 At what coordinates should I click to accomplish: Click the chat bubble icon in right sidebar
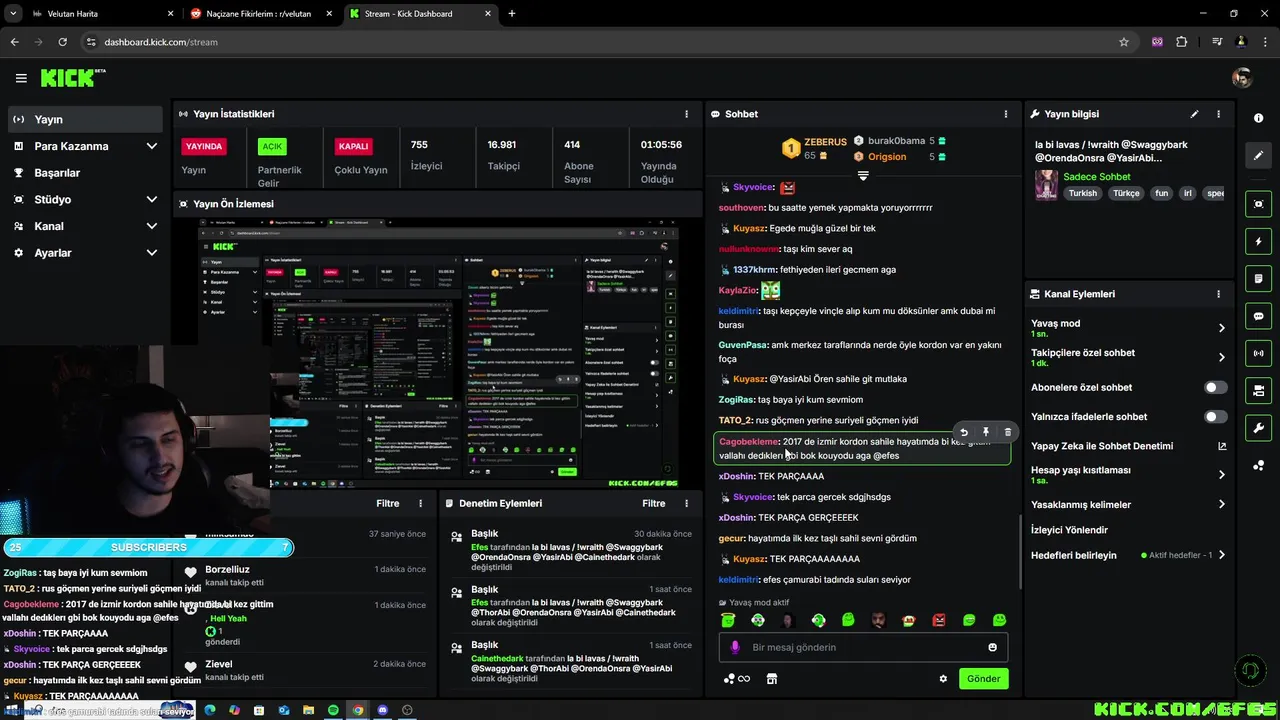pyautogui.click(x=1258, y=316)
